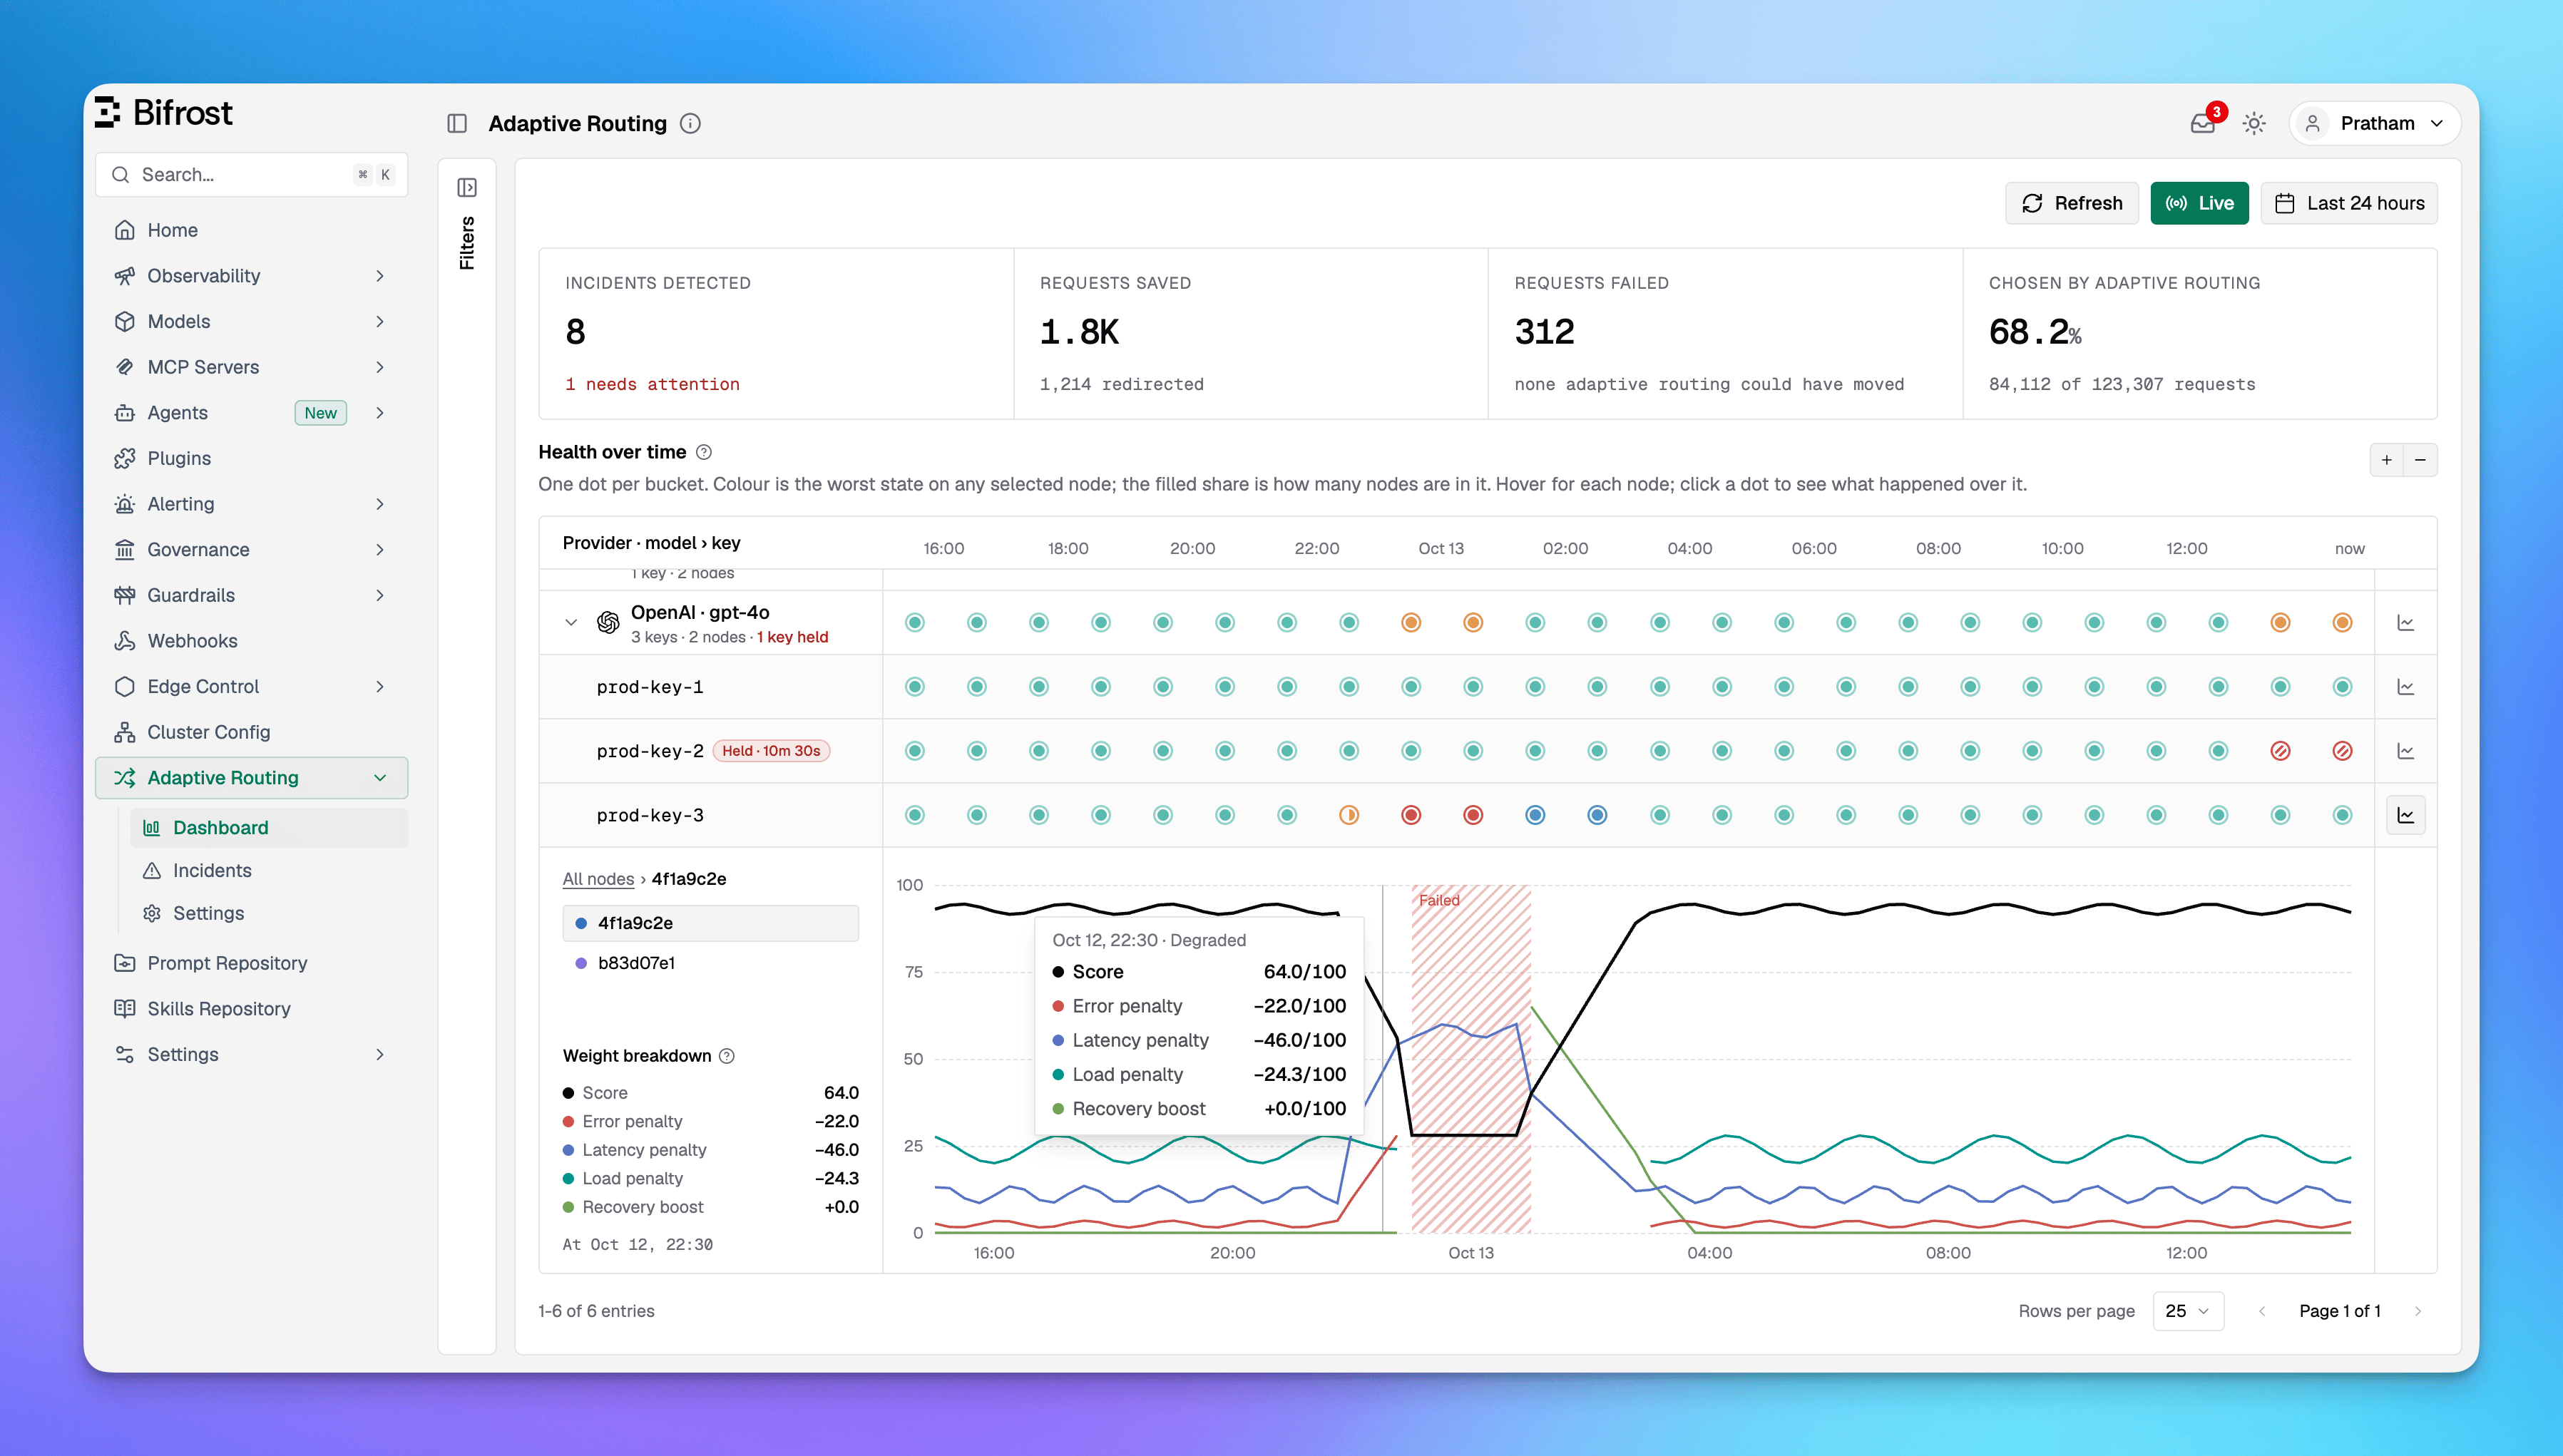Open chart icon for prod-key-1 row

click(2406, 687)
